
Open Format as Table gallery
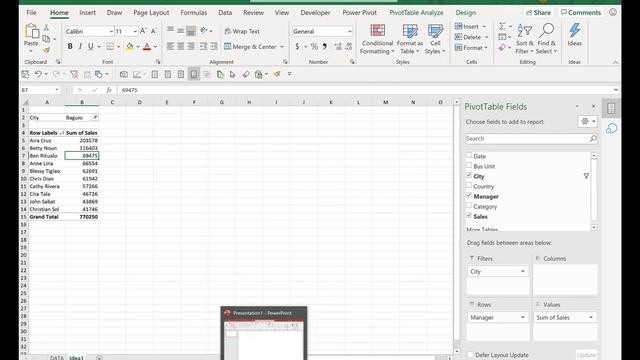pos(410,39)
